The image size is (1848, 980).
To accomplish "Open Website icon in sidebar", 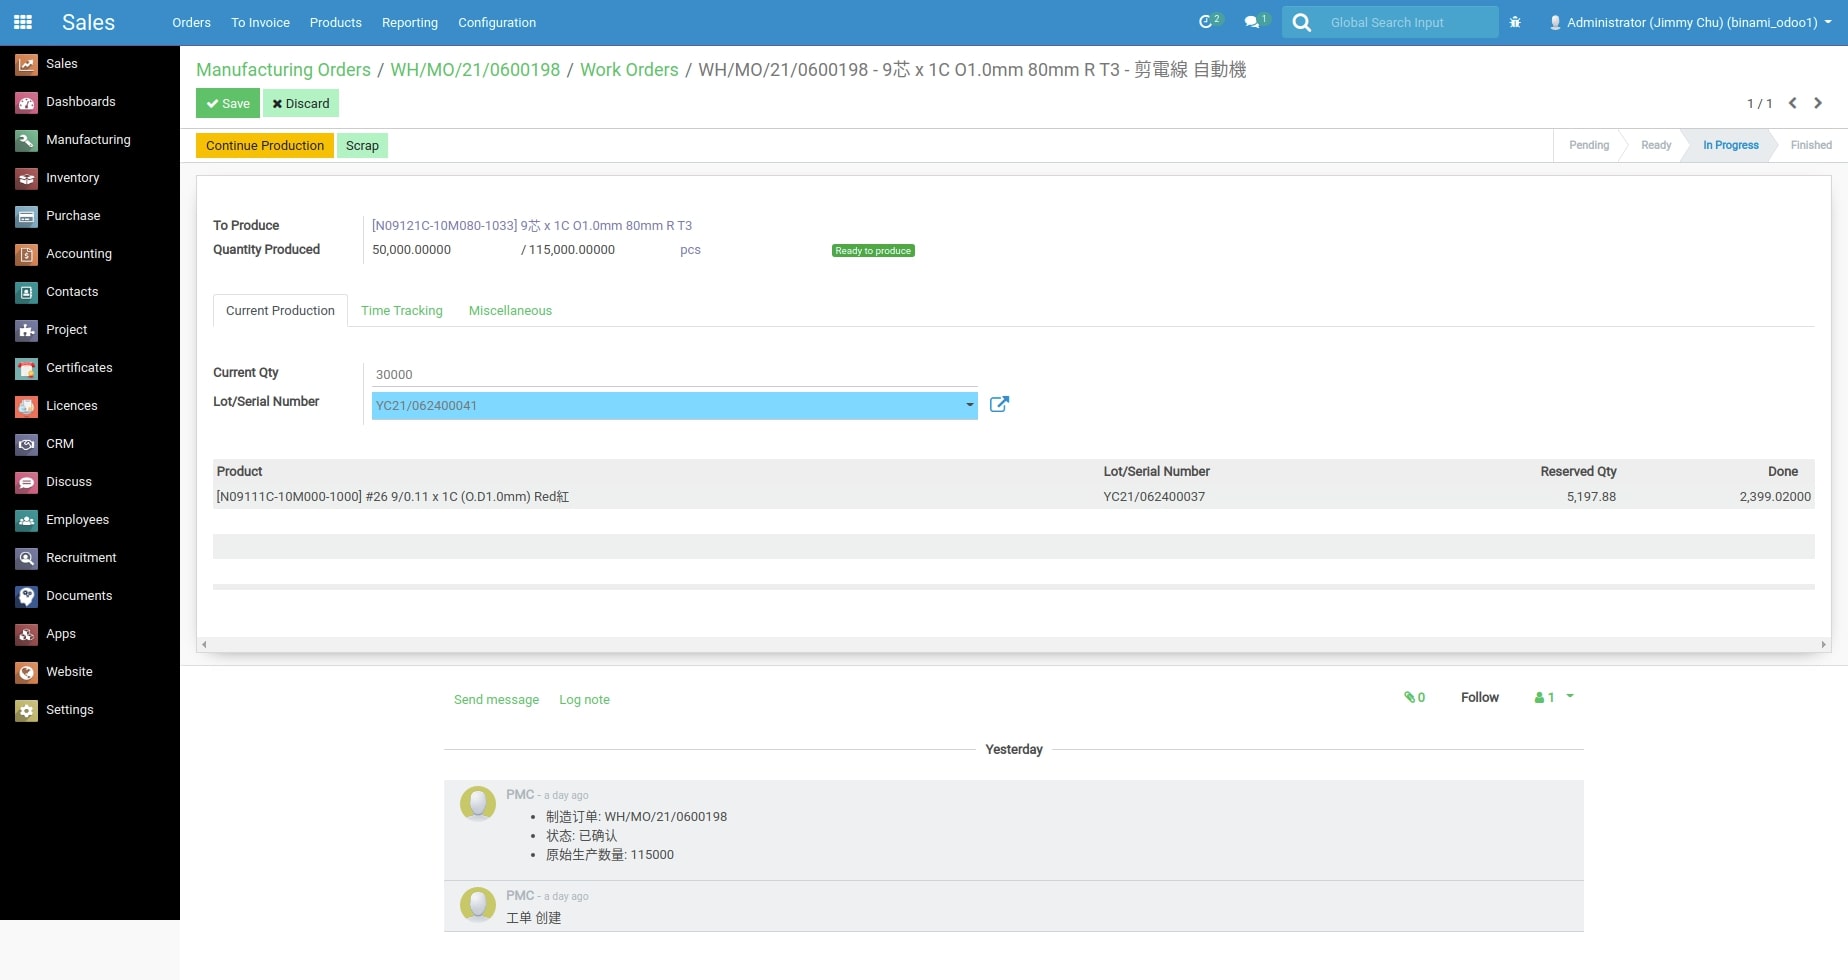I will 27,672.
